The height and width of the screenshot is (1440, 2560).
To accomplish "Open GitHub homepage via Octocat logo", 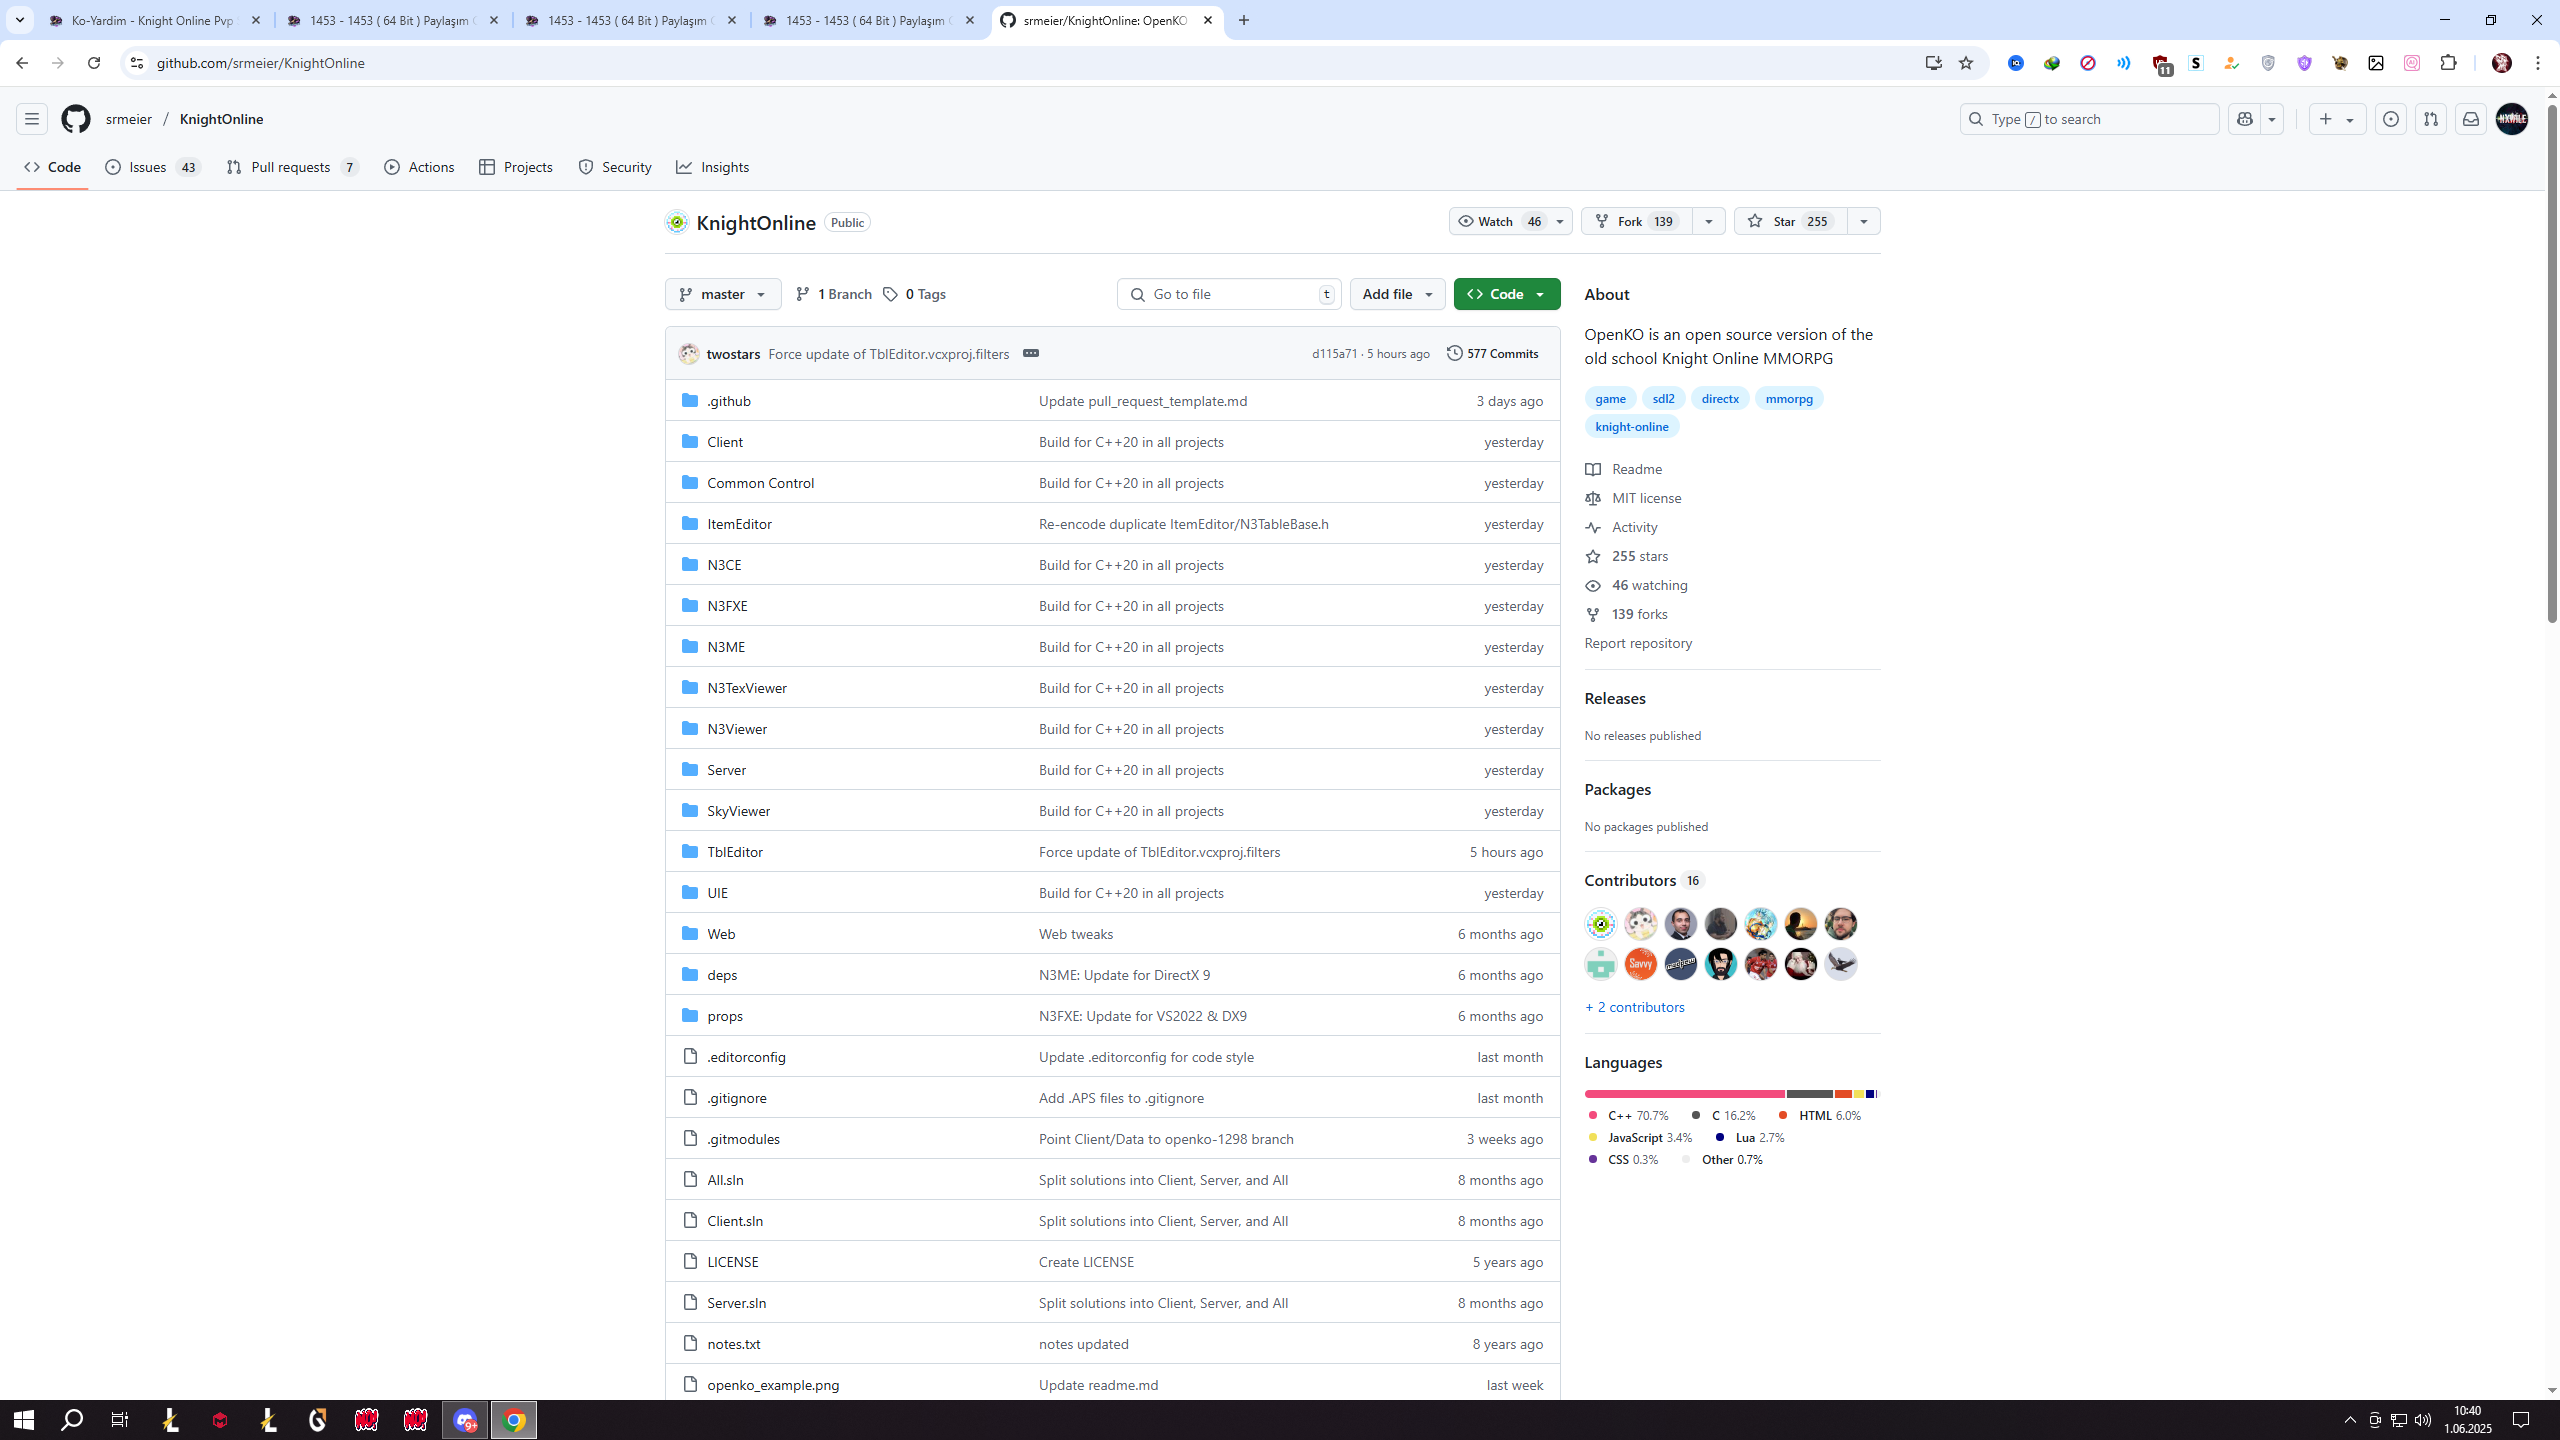I will click(76, 119).
